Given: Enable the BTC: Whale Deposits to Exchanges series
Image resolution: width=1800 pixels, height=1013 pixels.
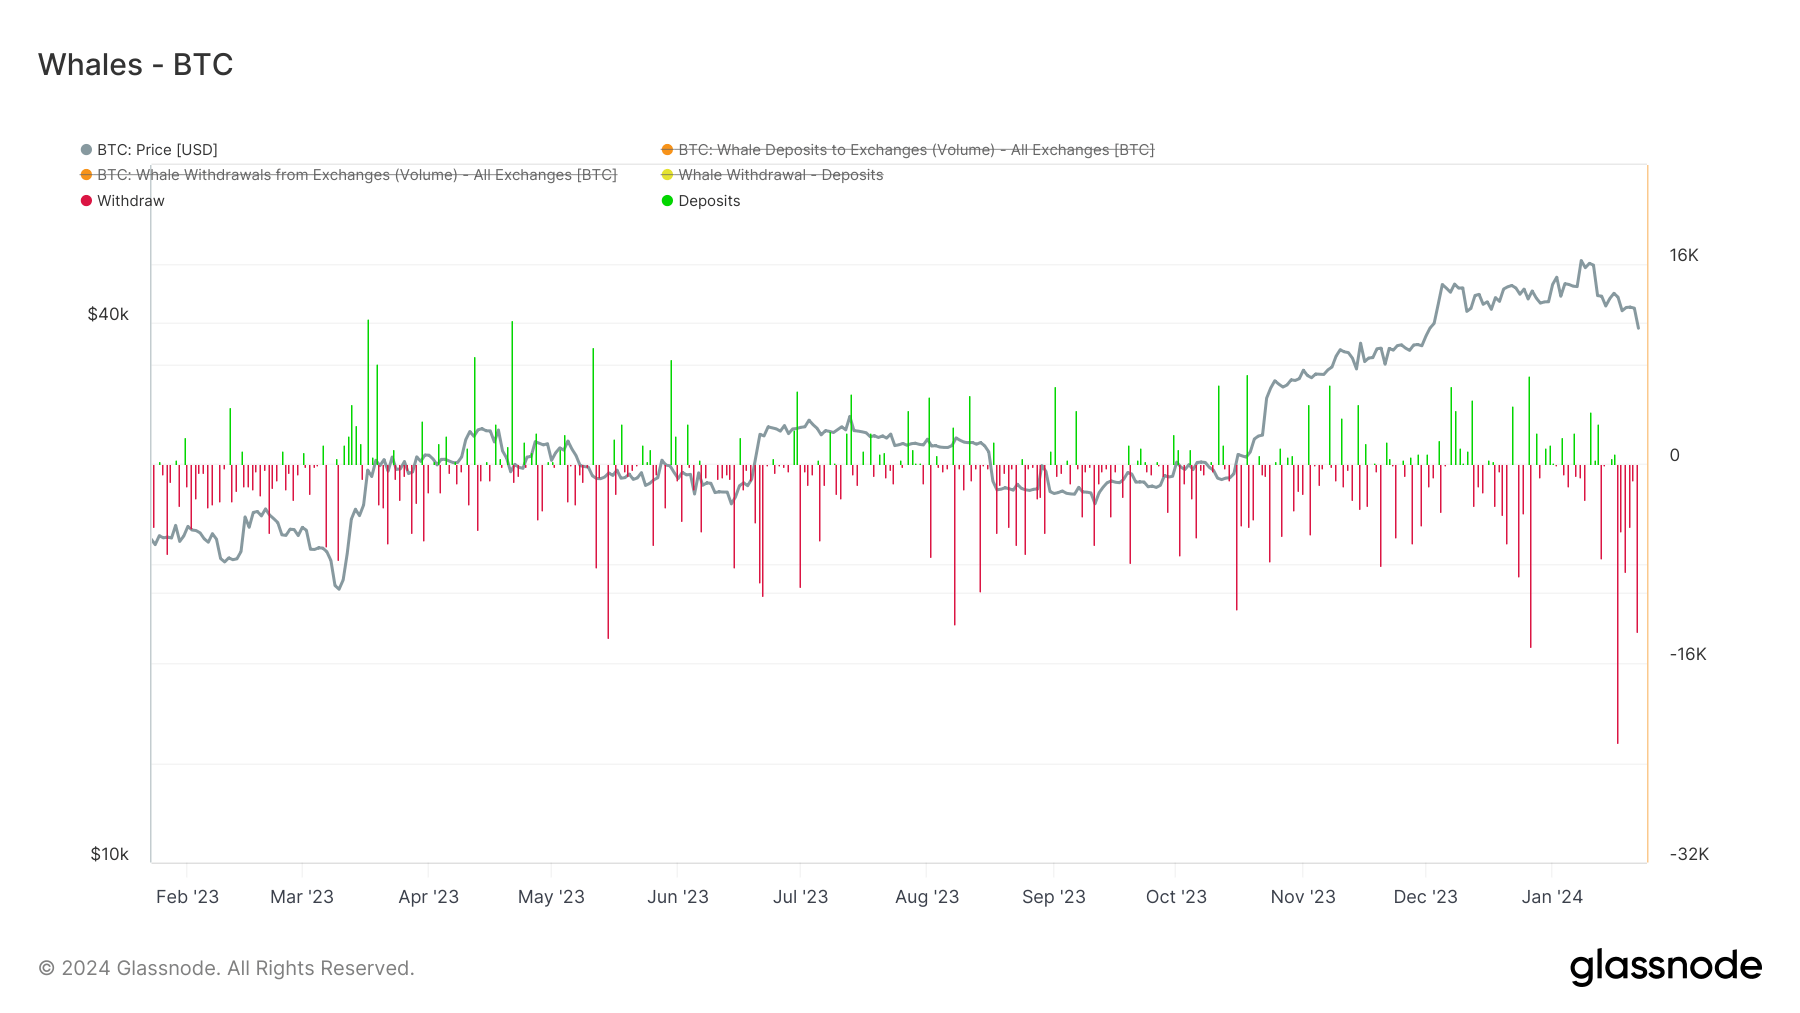Looking at the screenshot, I should point(915,149).
